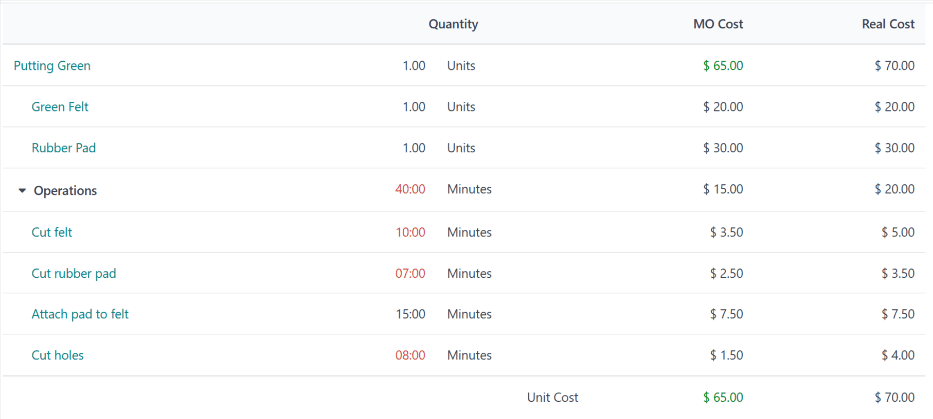Viewport: 933px width, 419px height.
Task: Click Putting Green's green $ 65.00 MO cost
Action: pos(722,66)
